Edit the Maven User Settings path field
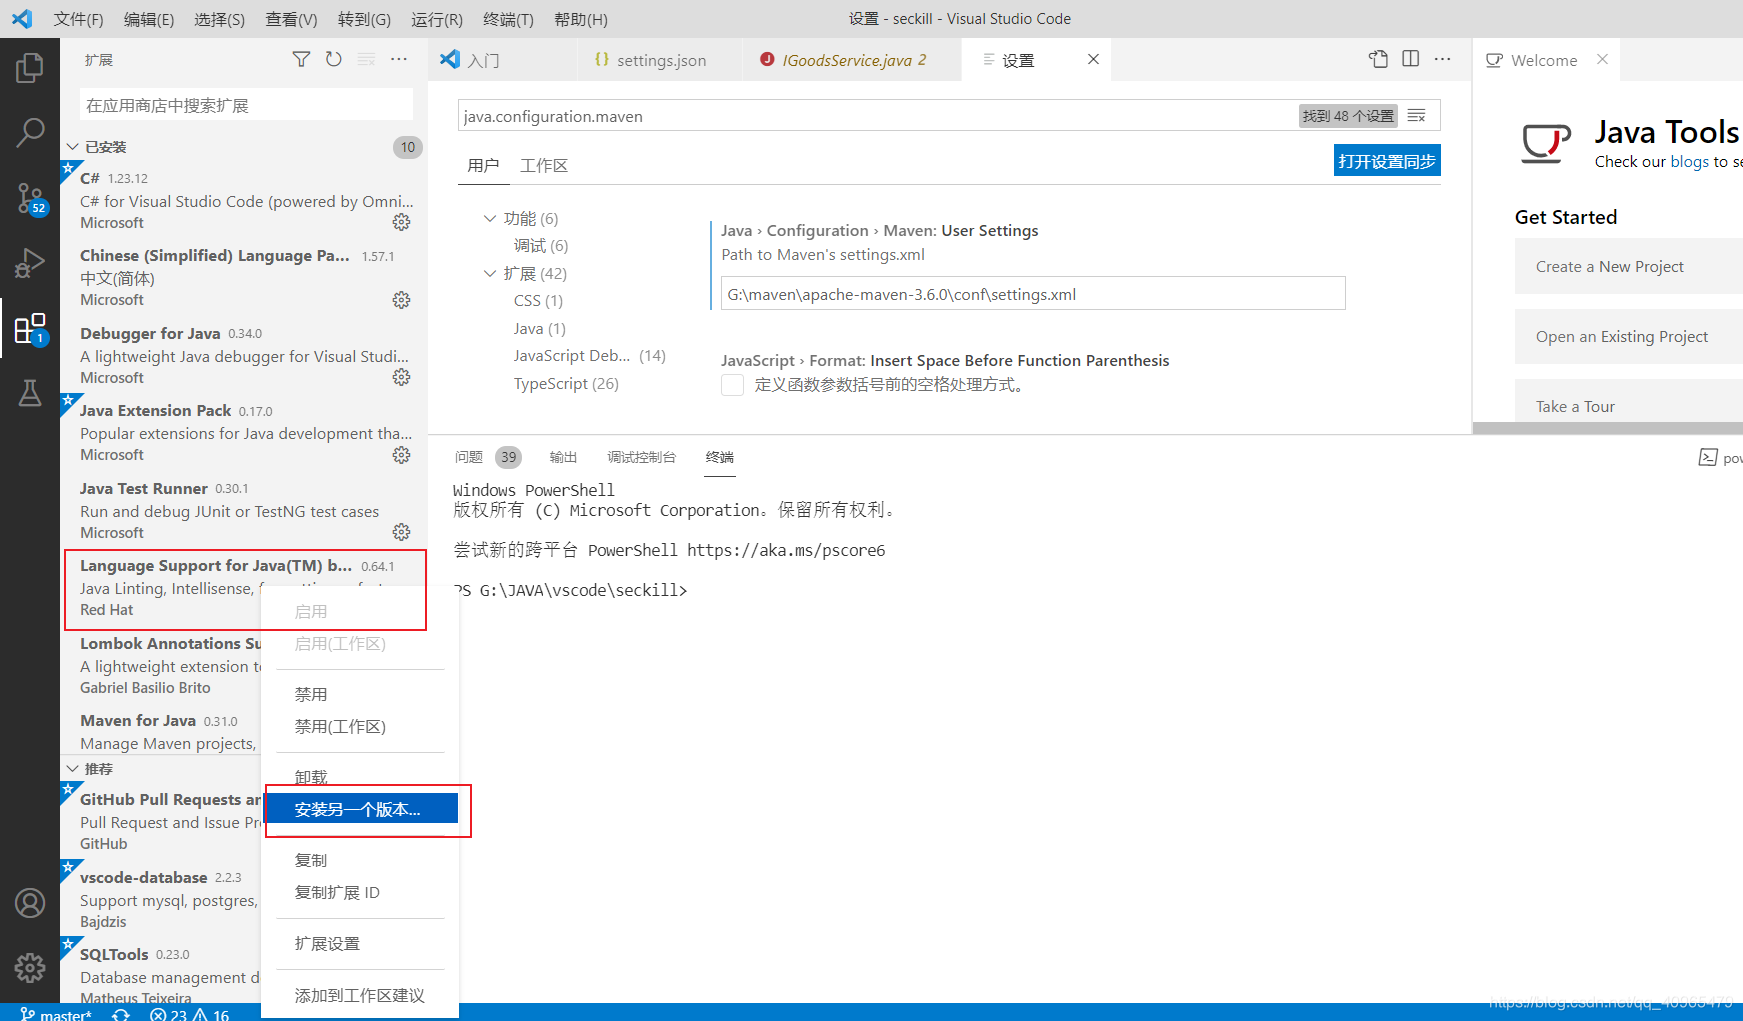 1033,294
